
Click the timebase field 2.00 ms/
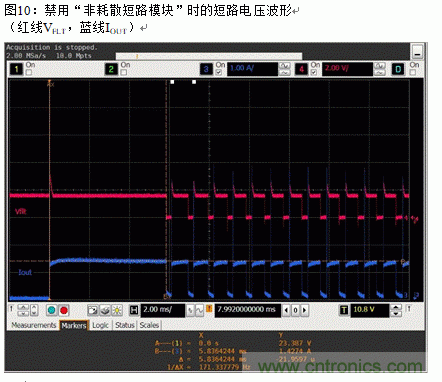click(x=163, y=310)
